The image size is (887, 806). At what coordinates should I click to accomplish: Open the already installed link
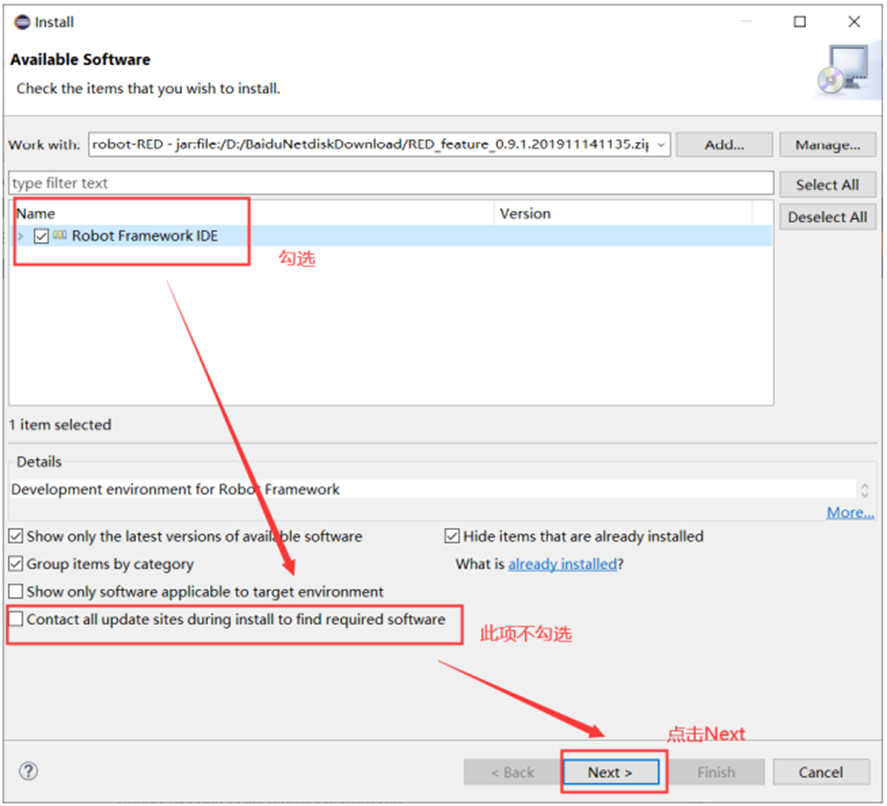pyautogui.click(x=562, y=564)
